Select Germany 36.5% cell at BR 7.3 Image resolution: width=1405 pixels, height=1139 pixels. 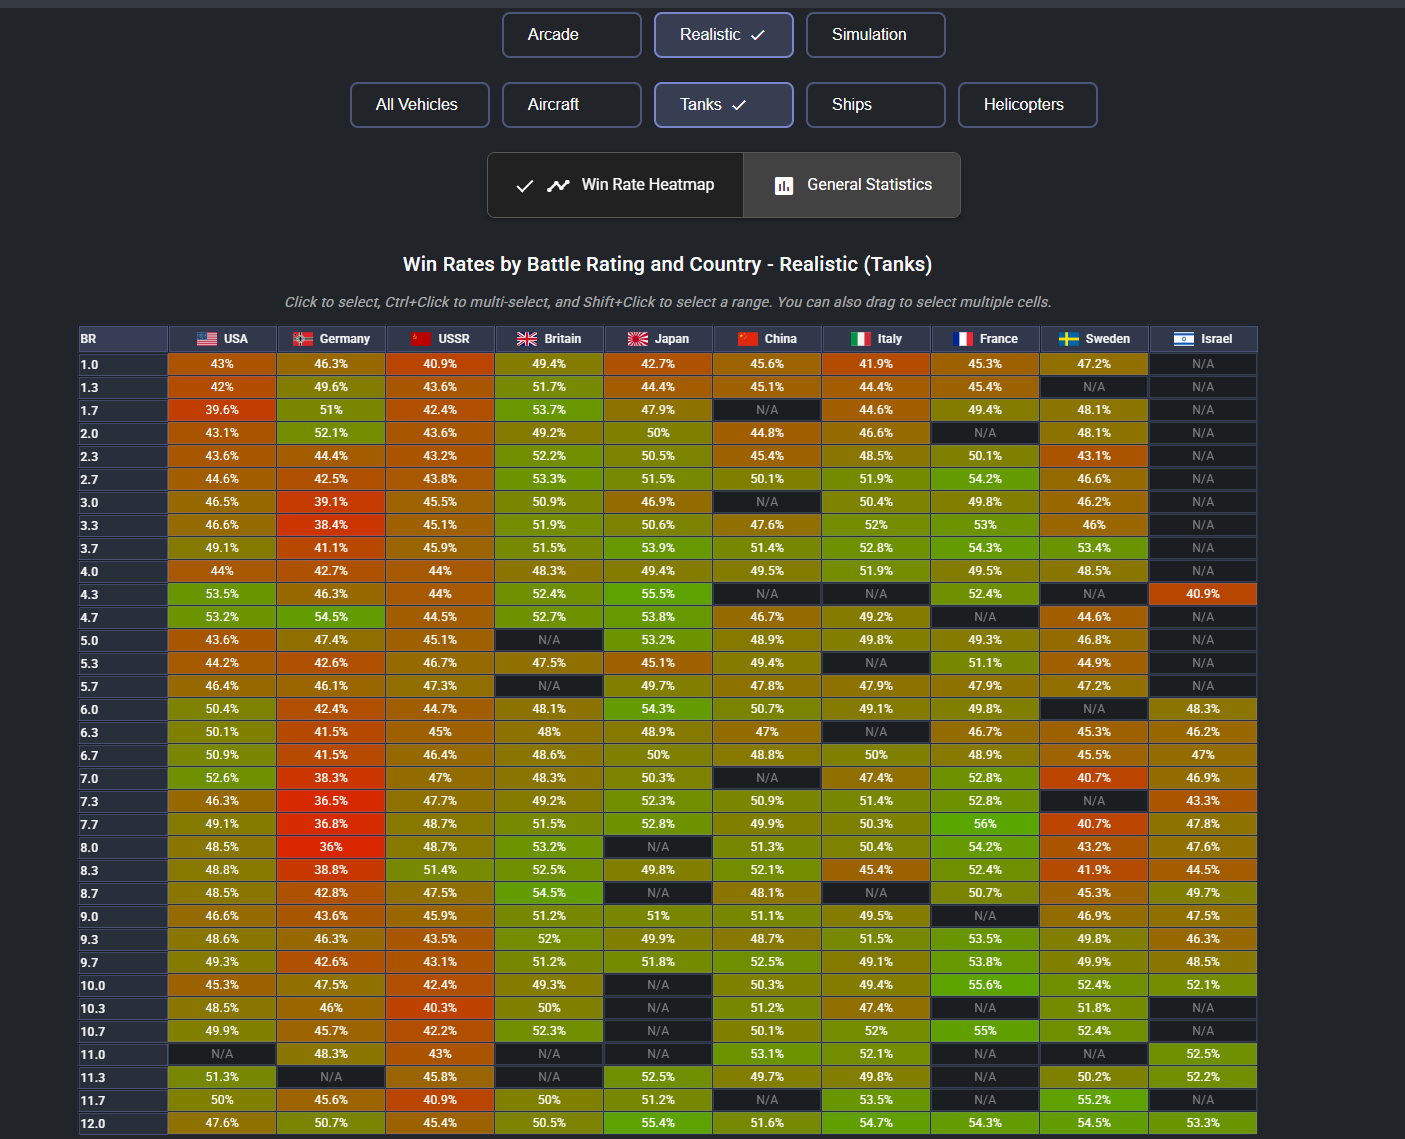pyautogui.click(x=331, y=801)
